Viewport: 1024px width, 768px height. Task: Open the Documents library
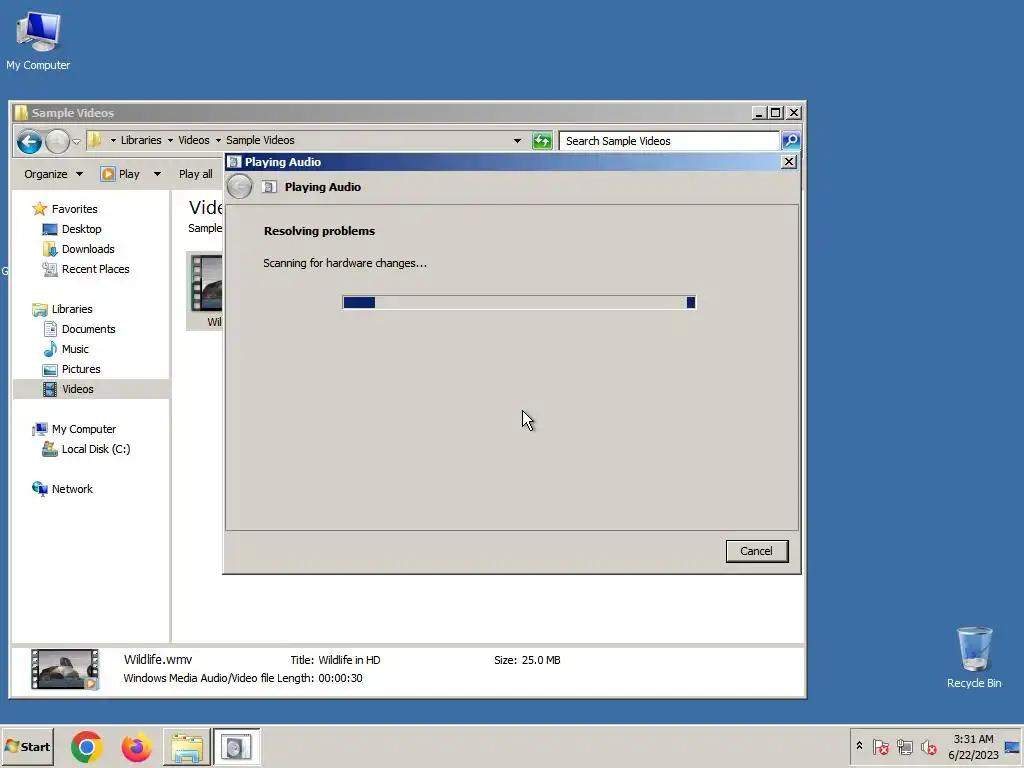coord(89,329)
